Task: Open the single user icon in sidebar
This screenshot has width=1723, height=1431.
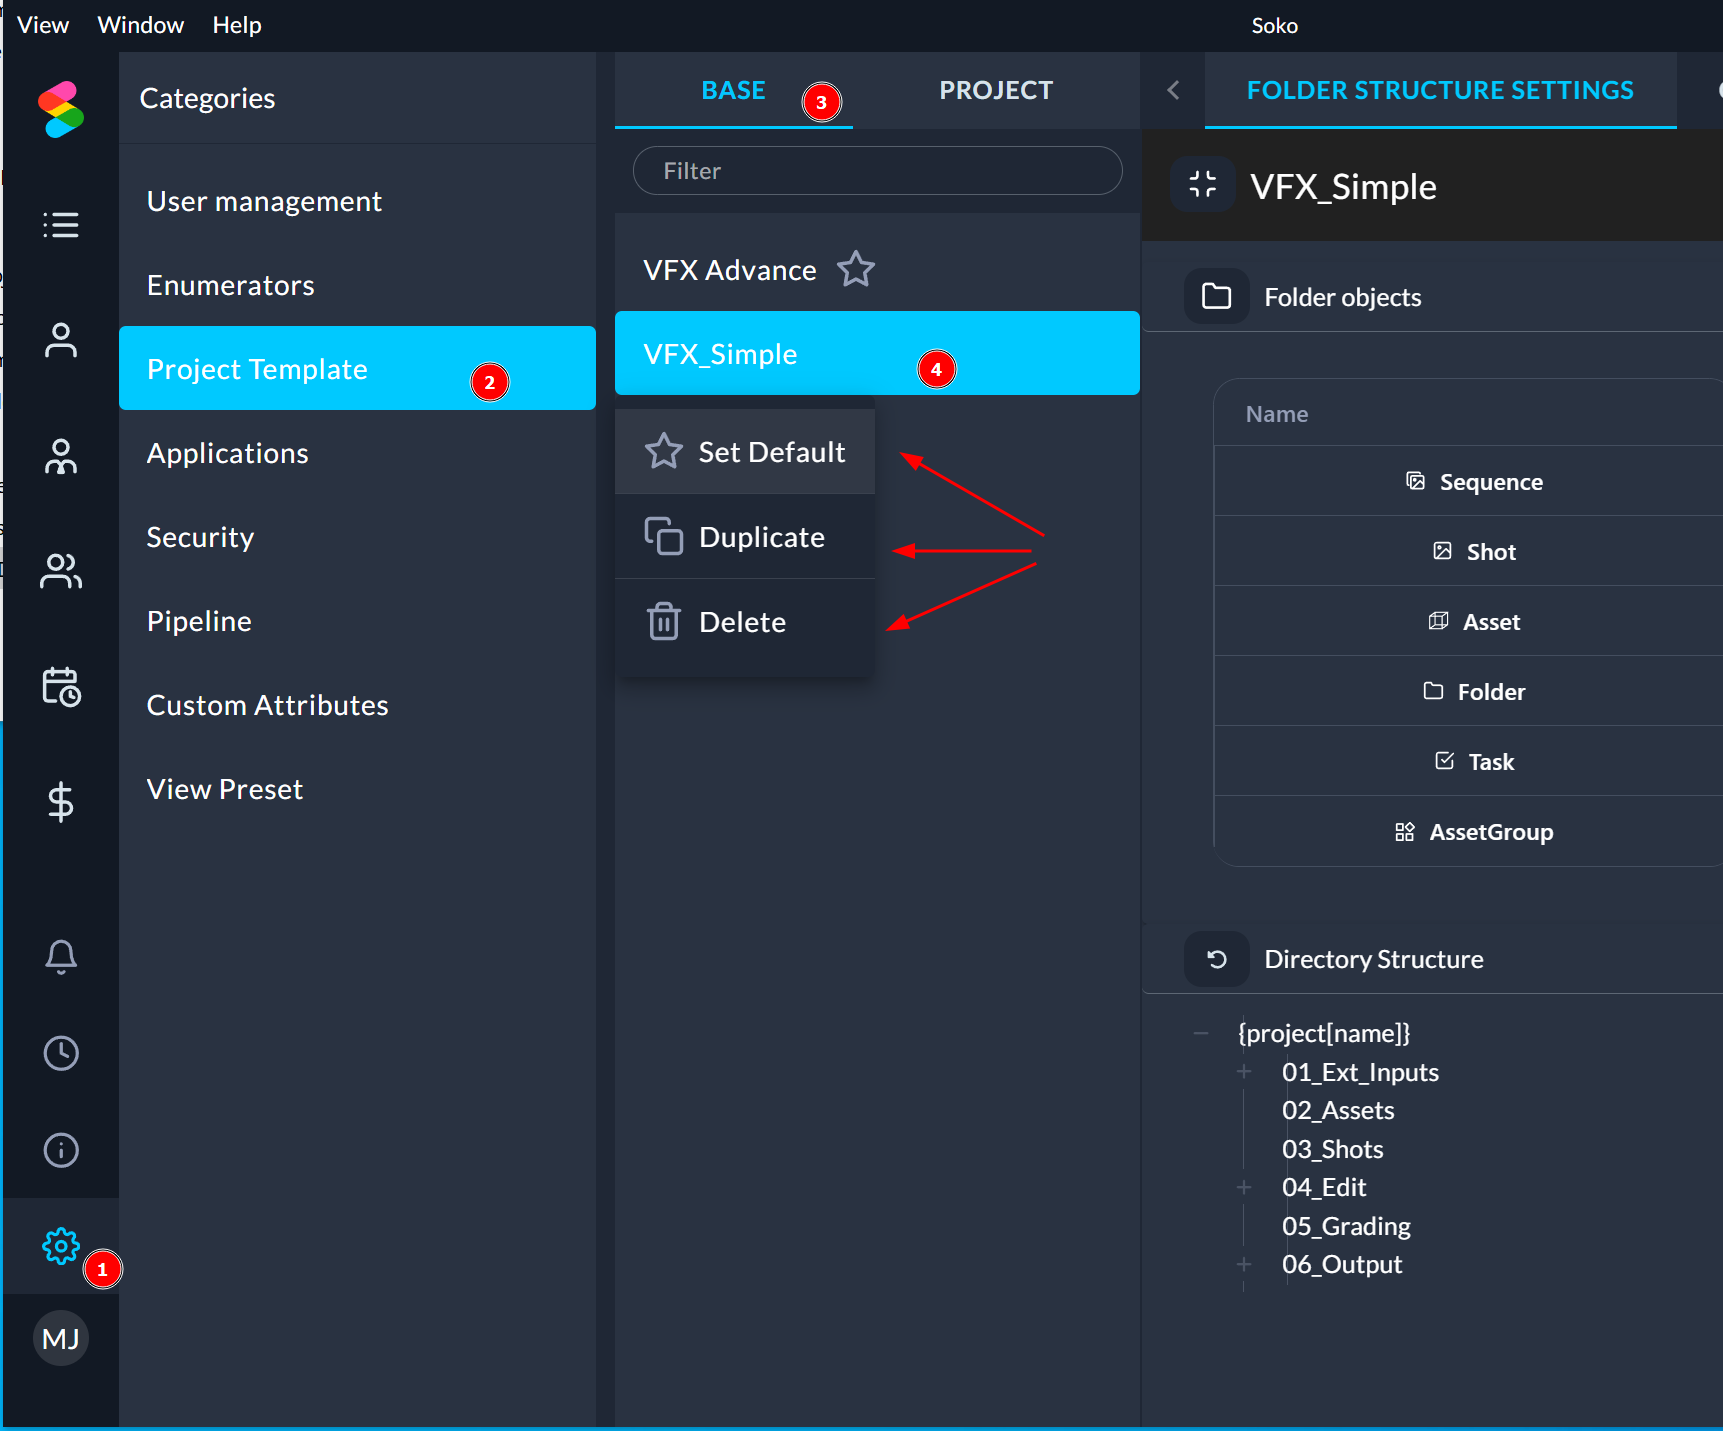Action: click(61, 340)
